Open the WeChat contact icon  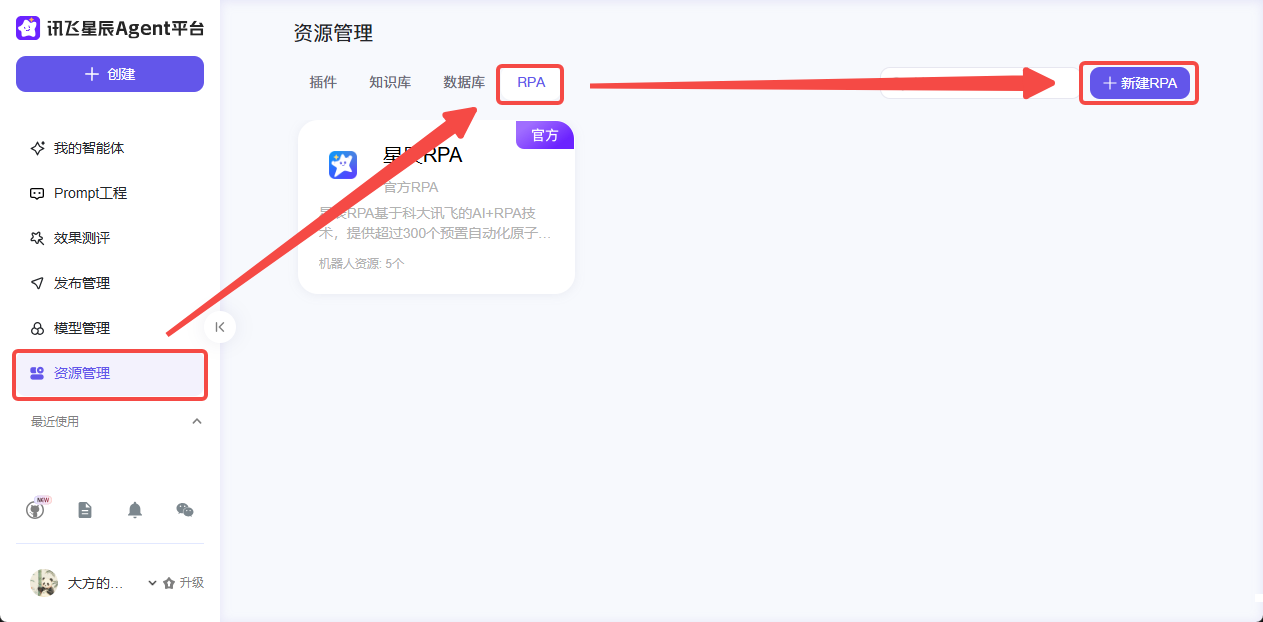(x=184, y=510)
